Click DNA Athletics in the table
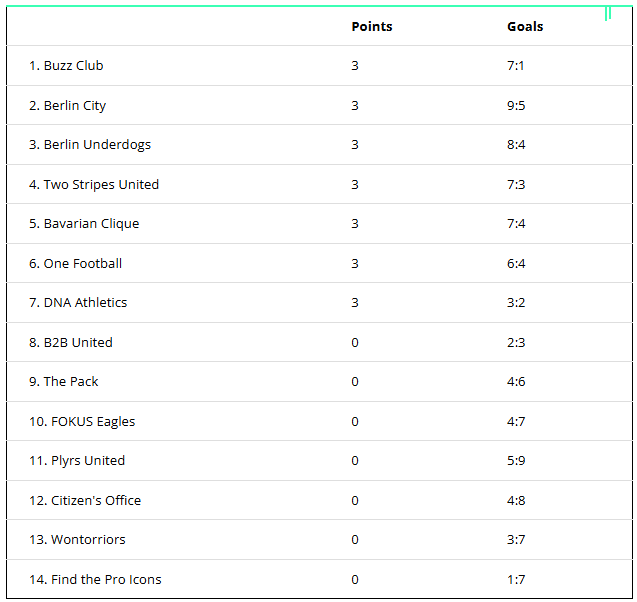Screen dimensions: 637x602 pyautogui.click(x=78, y=303)
